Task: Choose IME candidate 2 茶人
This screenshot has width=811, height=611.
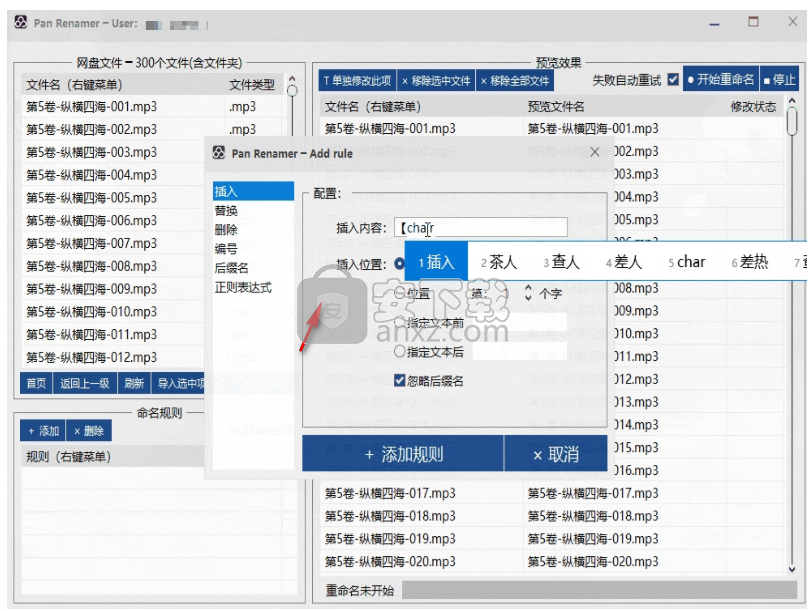Action: (499, 262)
